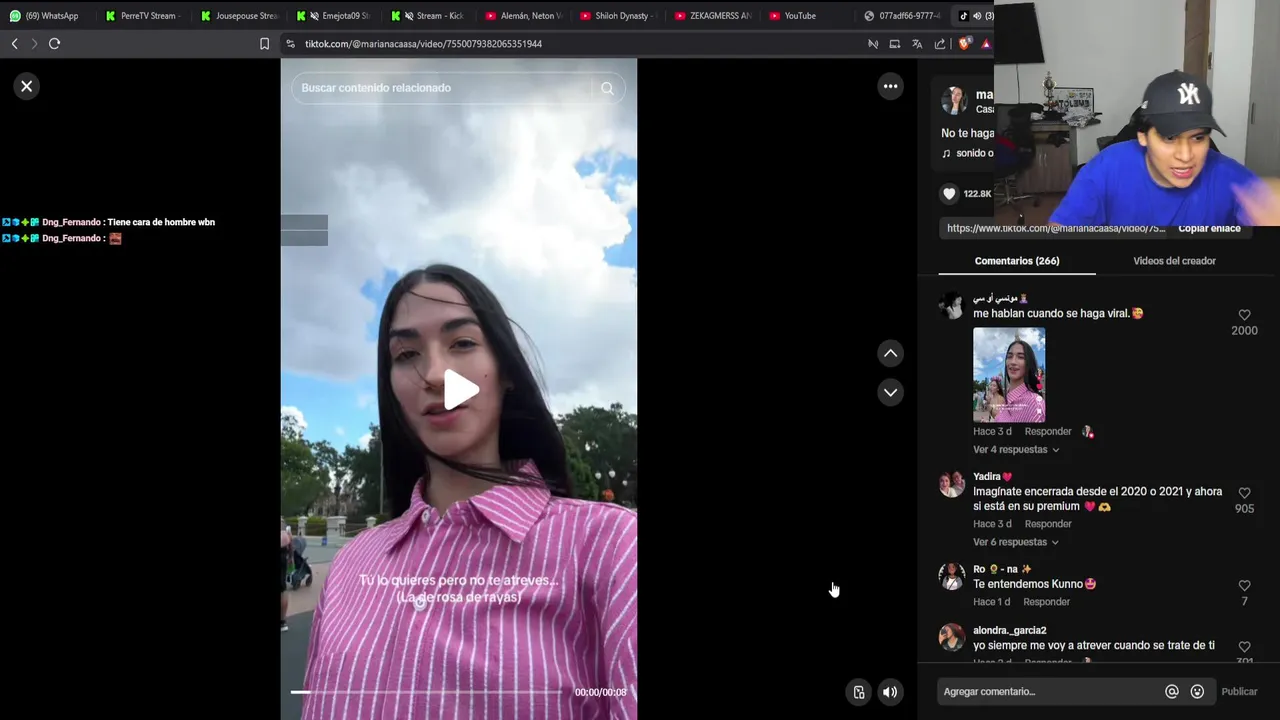Click the bookmark icon left of the address bar
The image size is (1280, 720).
[x=264, y=44]
